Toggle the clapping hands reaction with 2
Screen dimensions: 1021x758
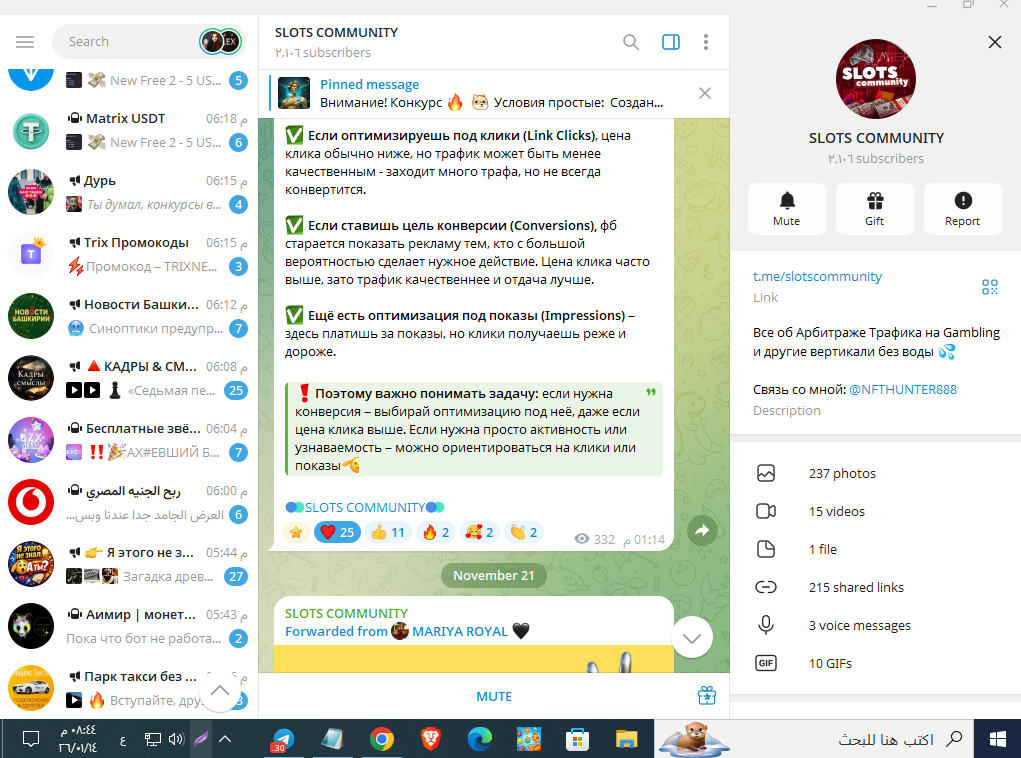click(524, 532)
